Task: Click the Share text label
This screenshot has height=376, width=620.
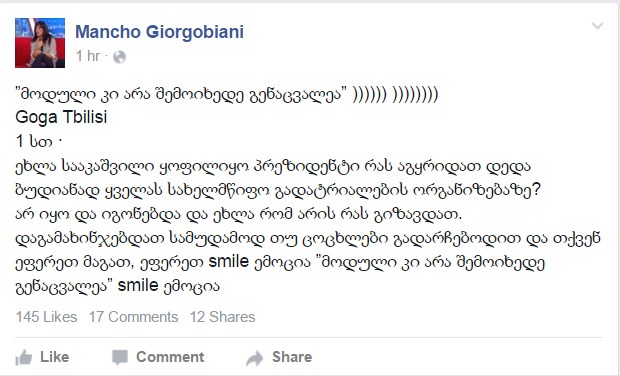Action: point(292,357)
